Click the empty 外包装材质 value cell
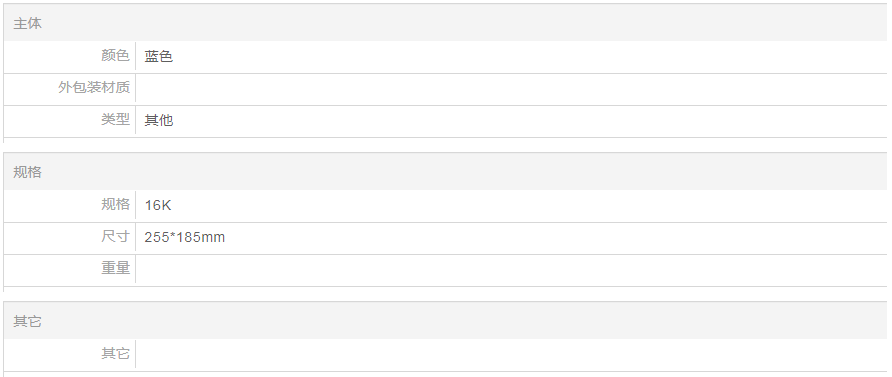 511,89
